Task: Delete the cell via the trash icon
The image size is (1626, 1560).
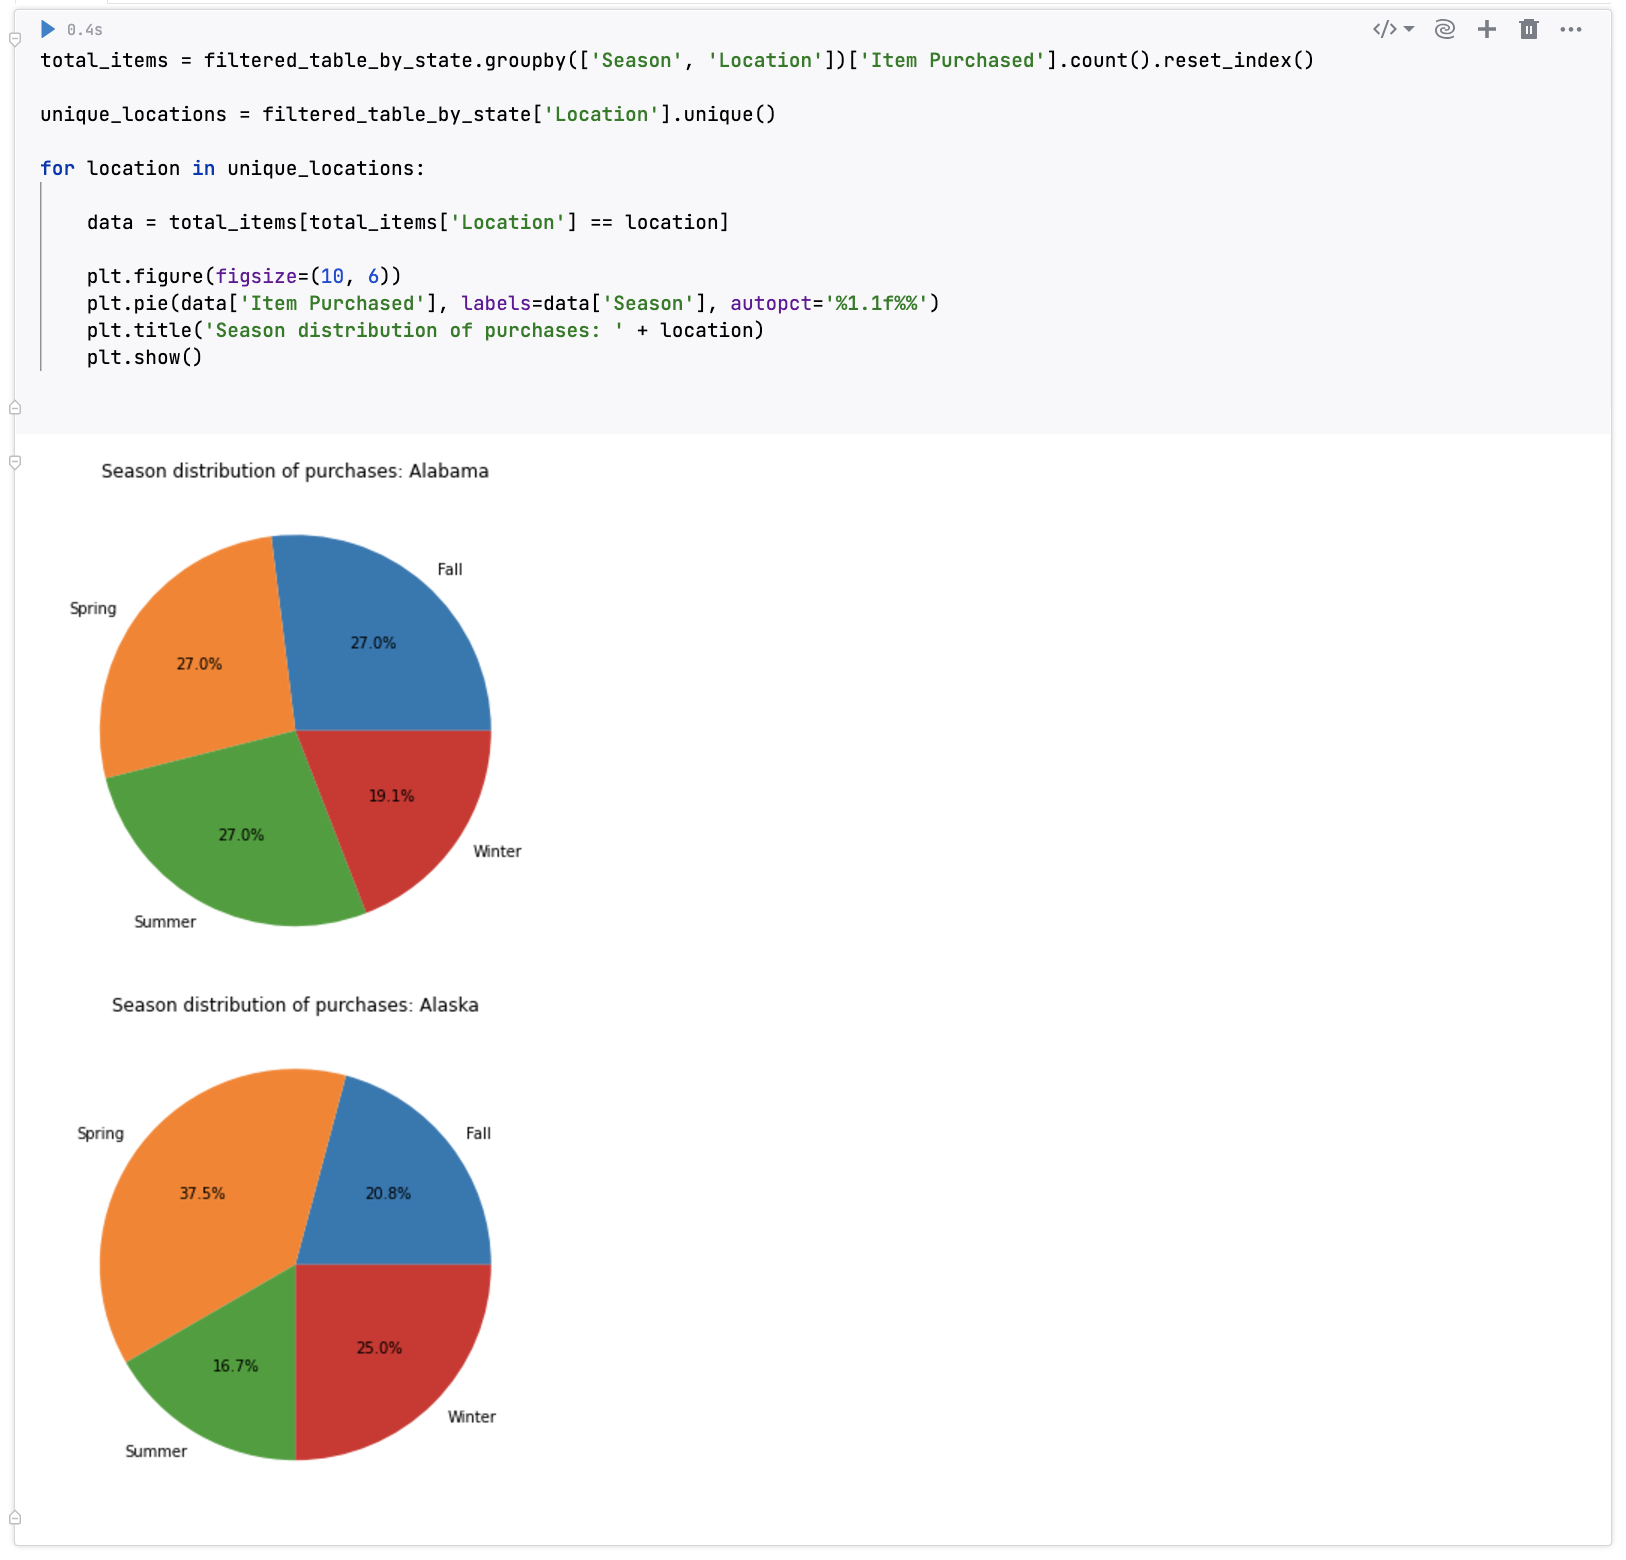Action: tap(1529, 29)
